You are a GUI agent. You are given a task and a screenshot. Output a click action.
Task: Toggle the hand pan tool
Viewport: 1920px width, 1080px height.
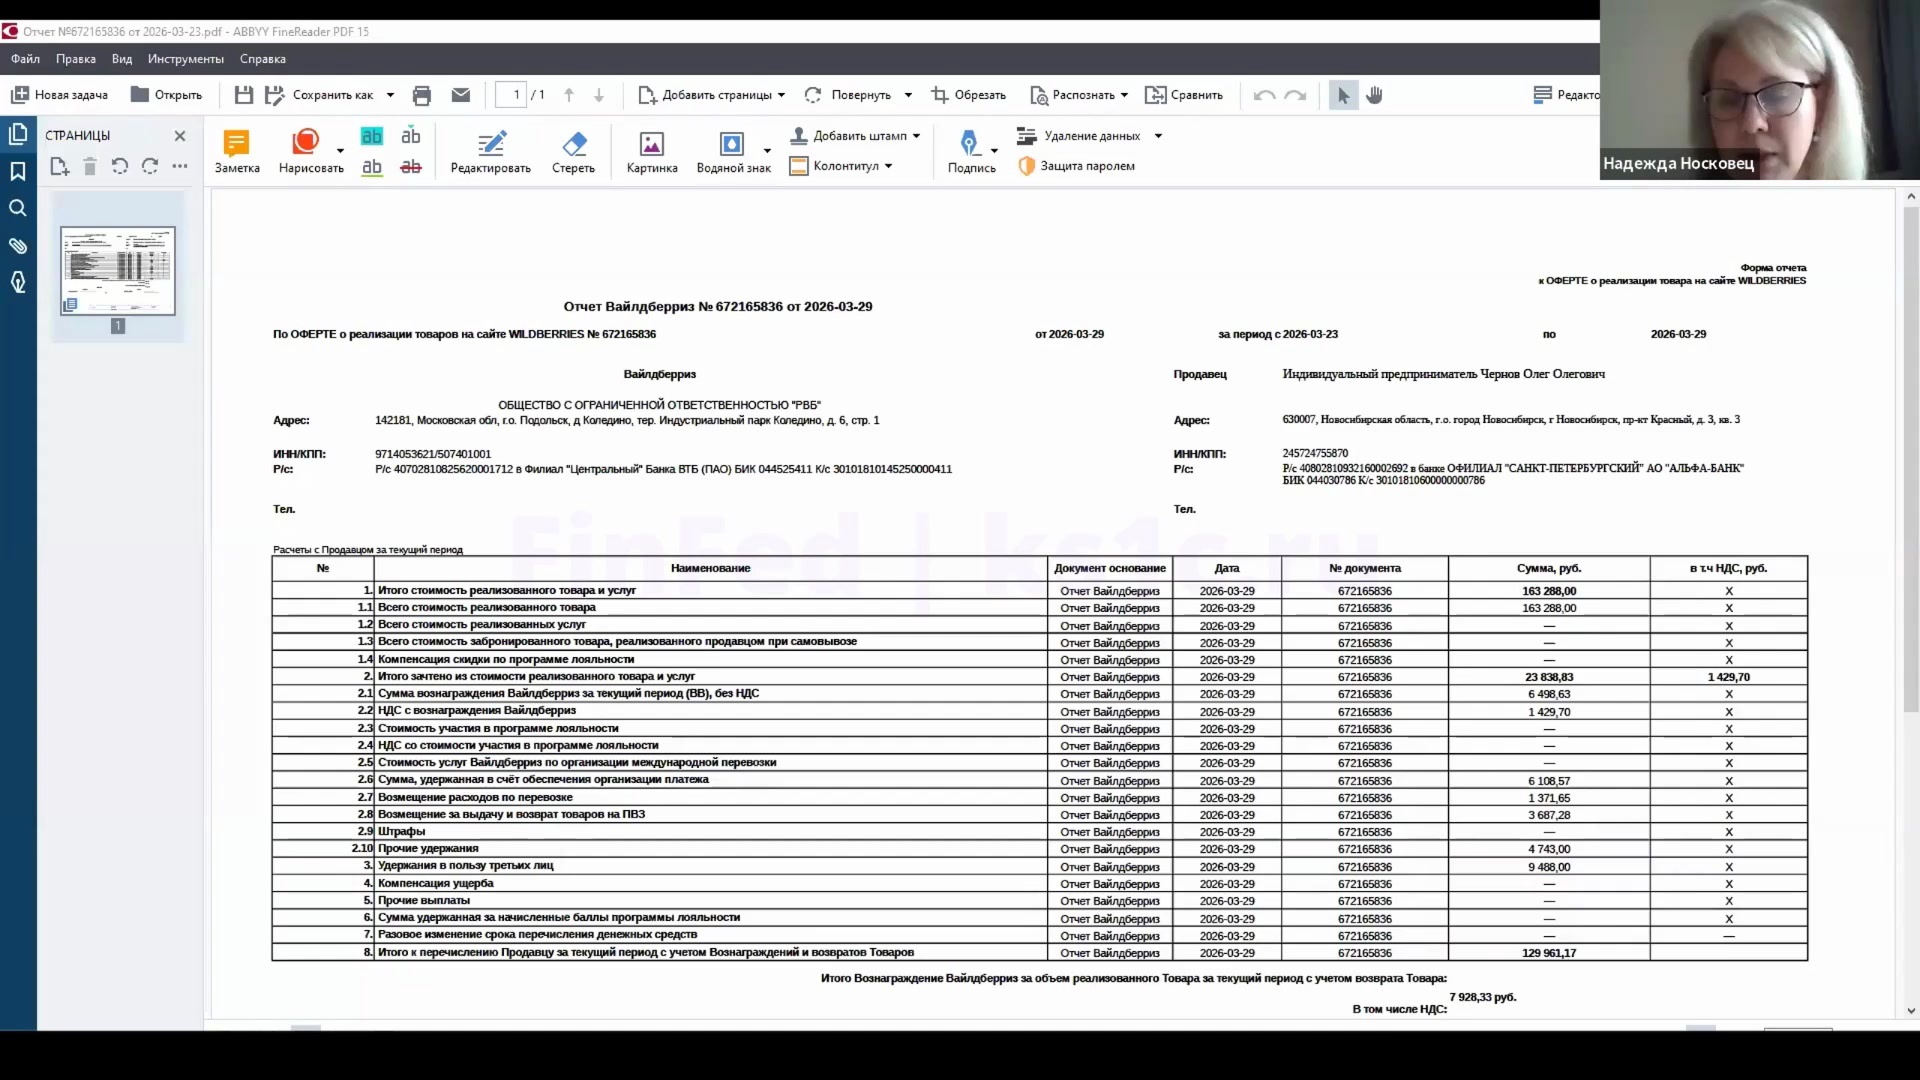click(x=1374, y=95)
